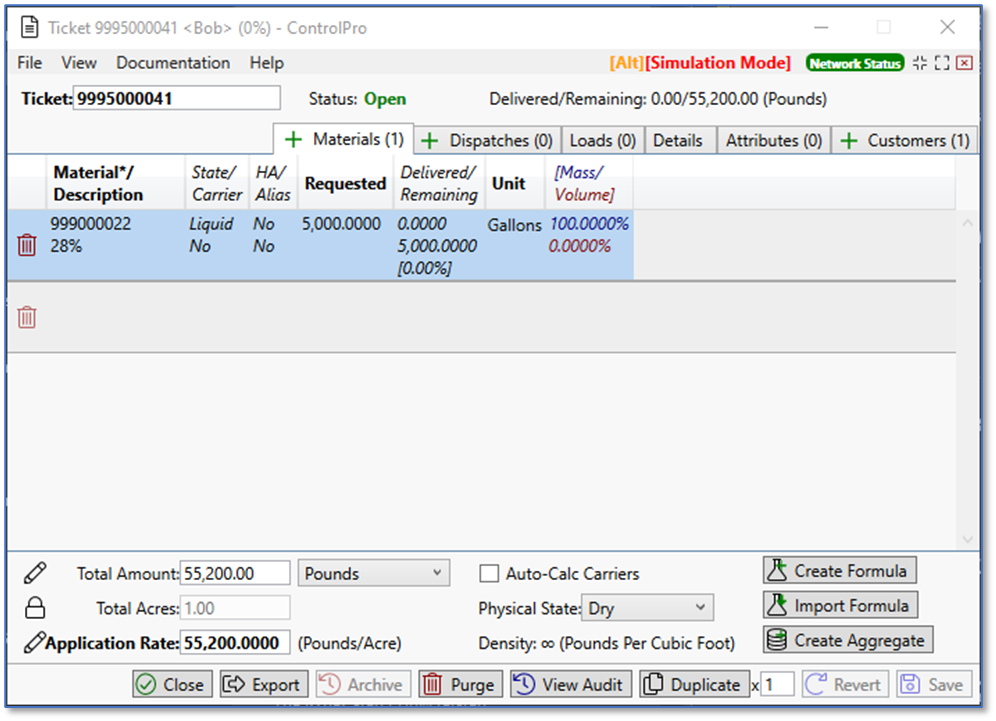996x721 pixels.
Task: Click the Ticket number input field
Action: [x=177, y=98]
